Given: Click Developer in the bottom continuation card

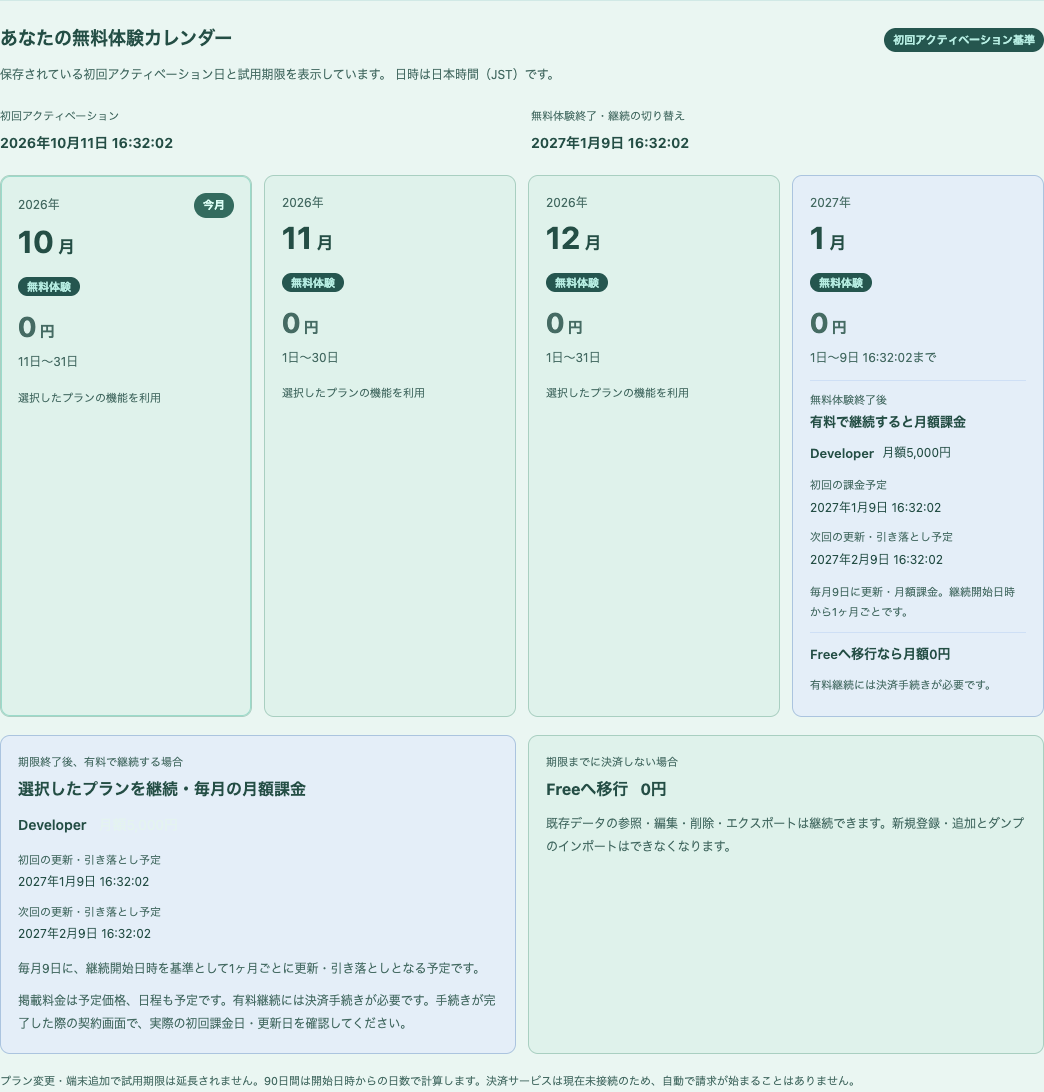Looking at the screenshot, I should click(52, 825).
